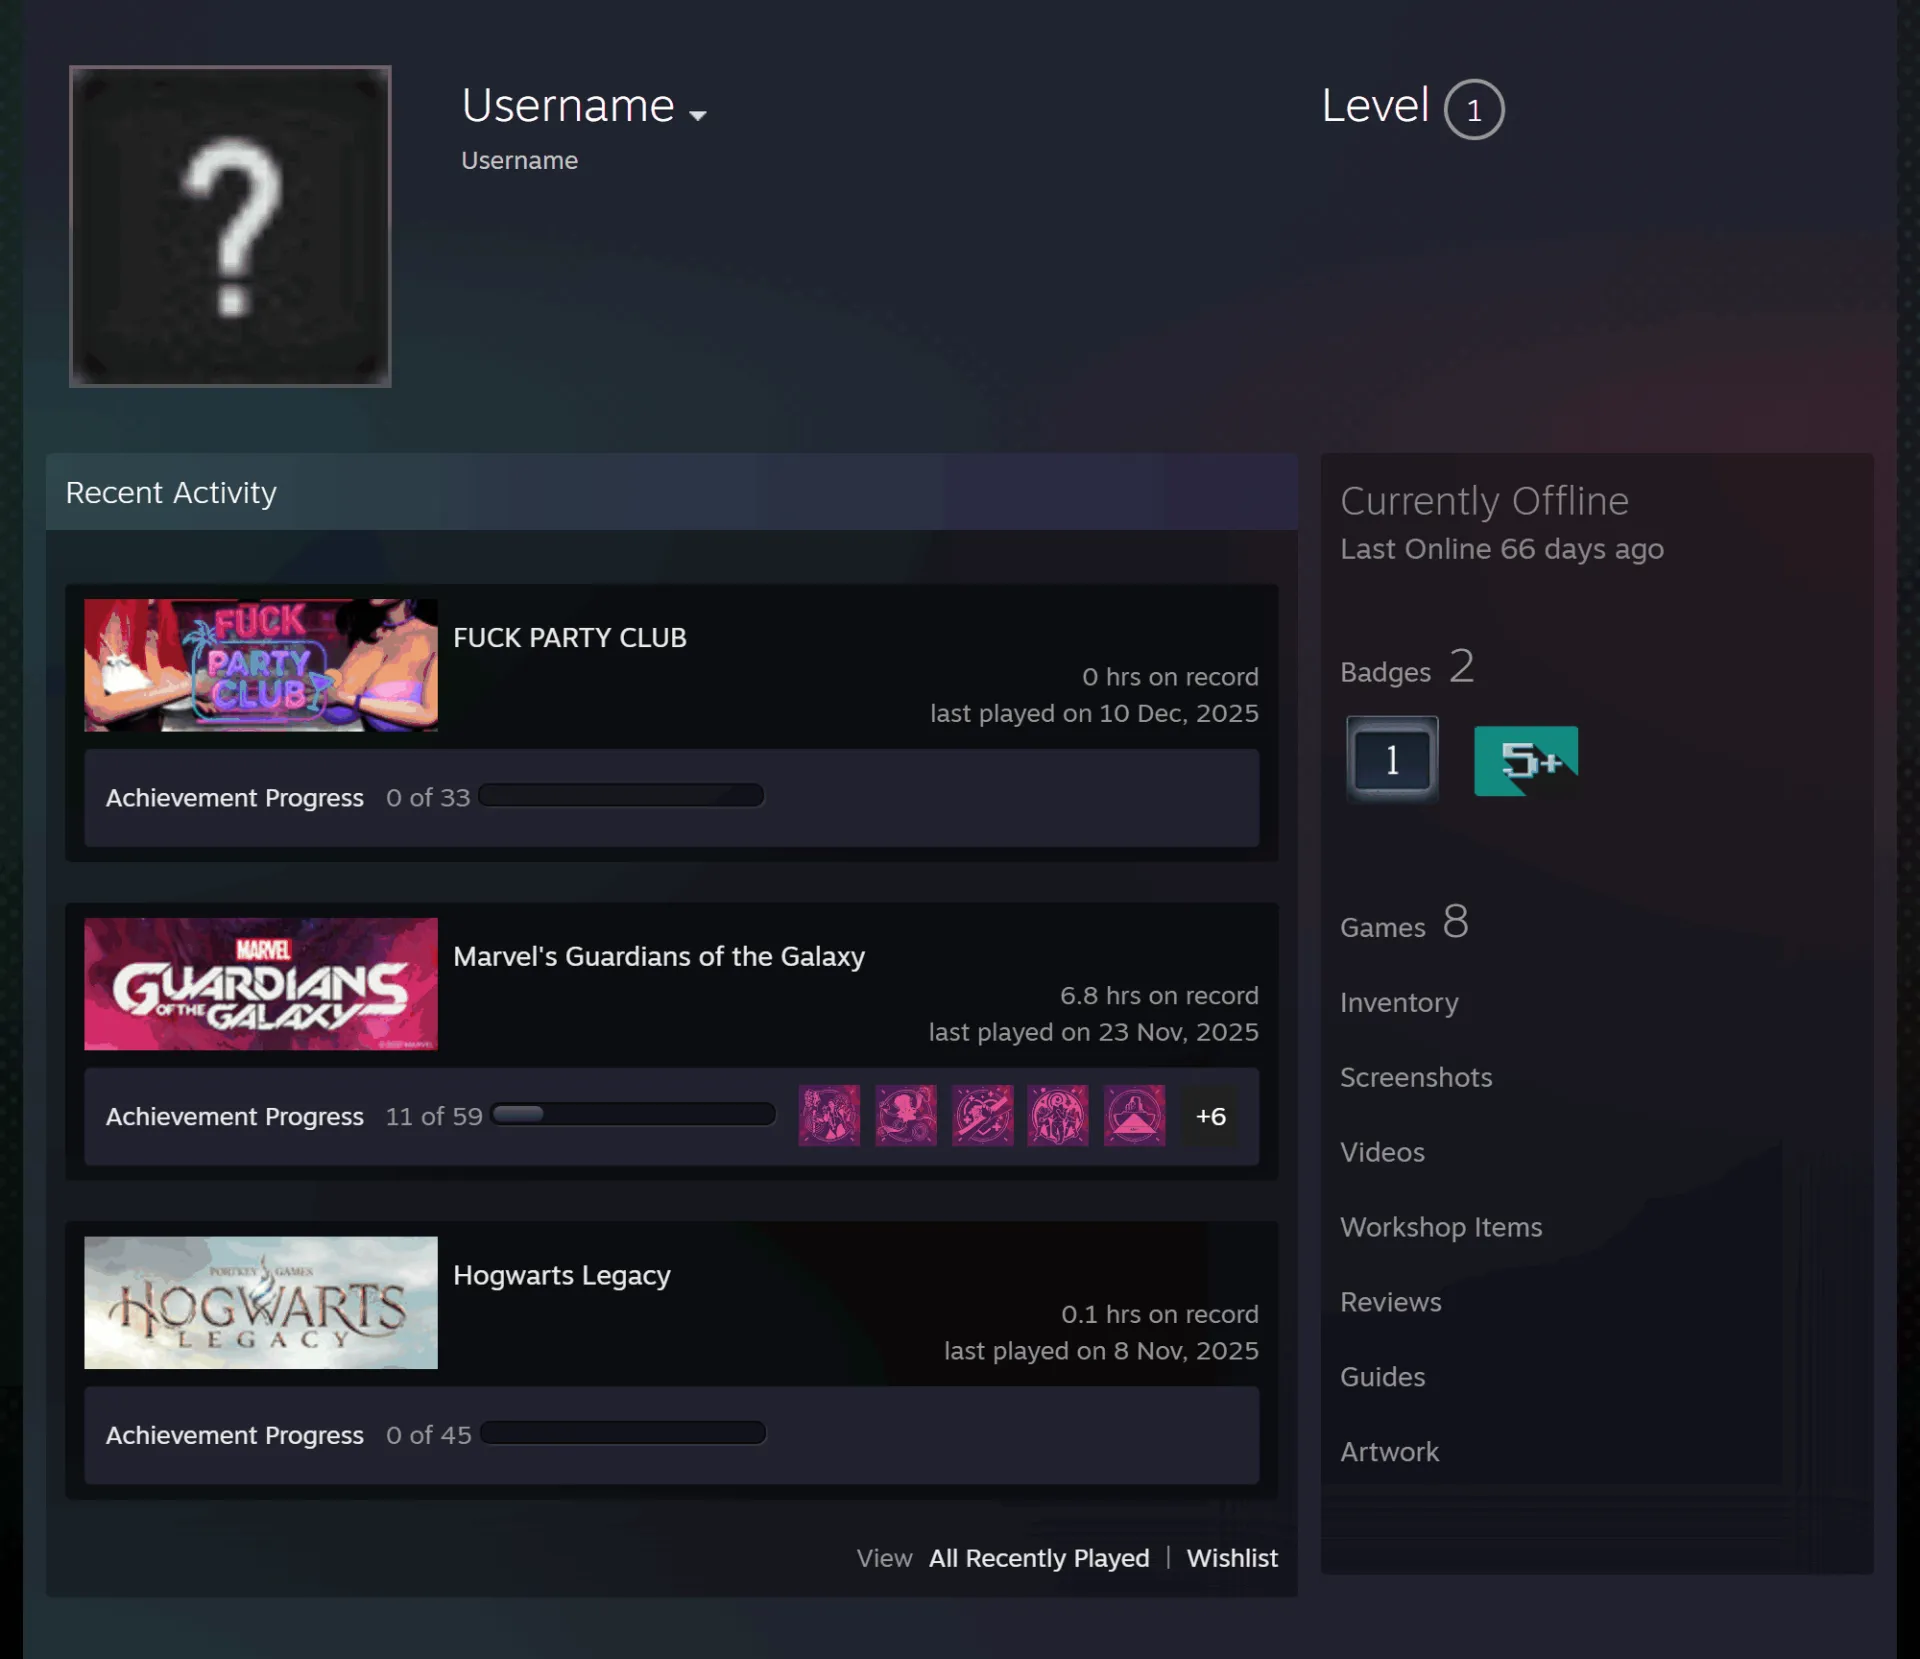
Task: Click Achievement Progress label for Hogwarts Legacy
Action: [235, 1435]
